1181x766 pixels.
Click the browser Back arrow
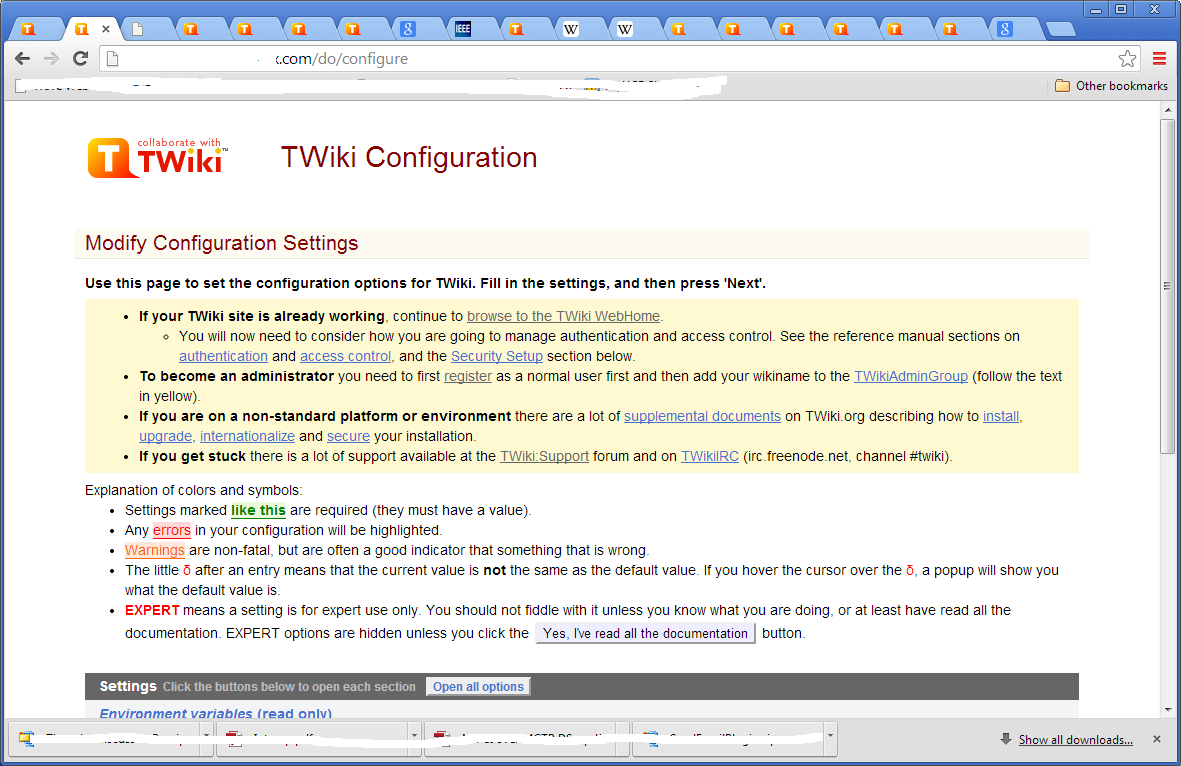[22, 59]
